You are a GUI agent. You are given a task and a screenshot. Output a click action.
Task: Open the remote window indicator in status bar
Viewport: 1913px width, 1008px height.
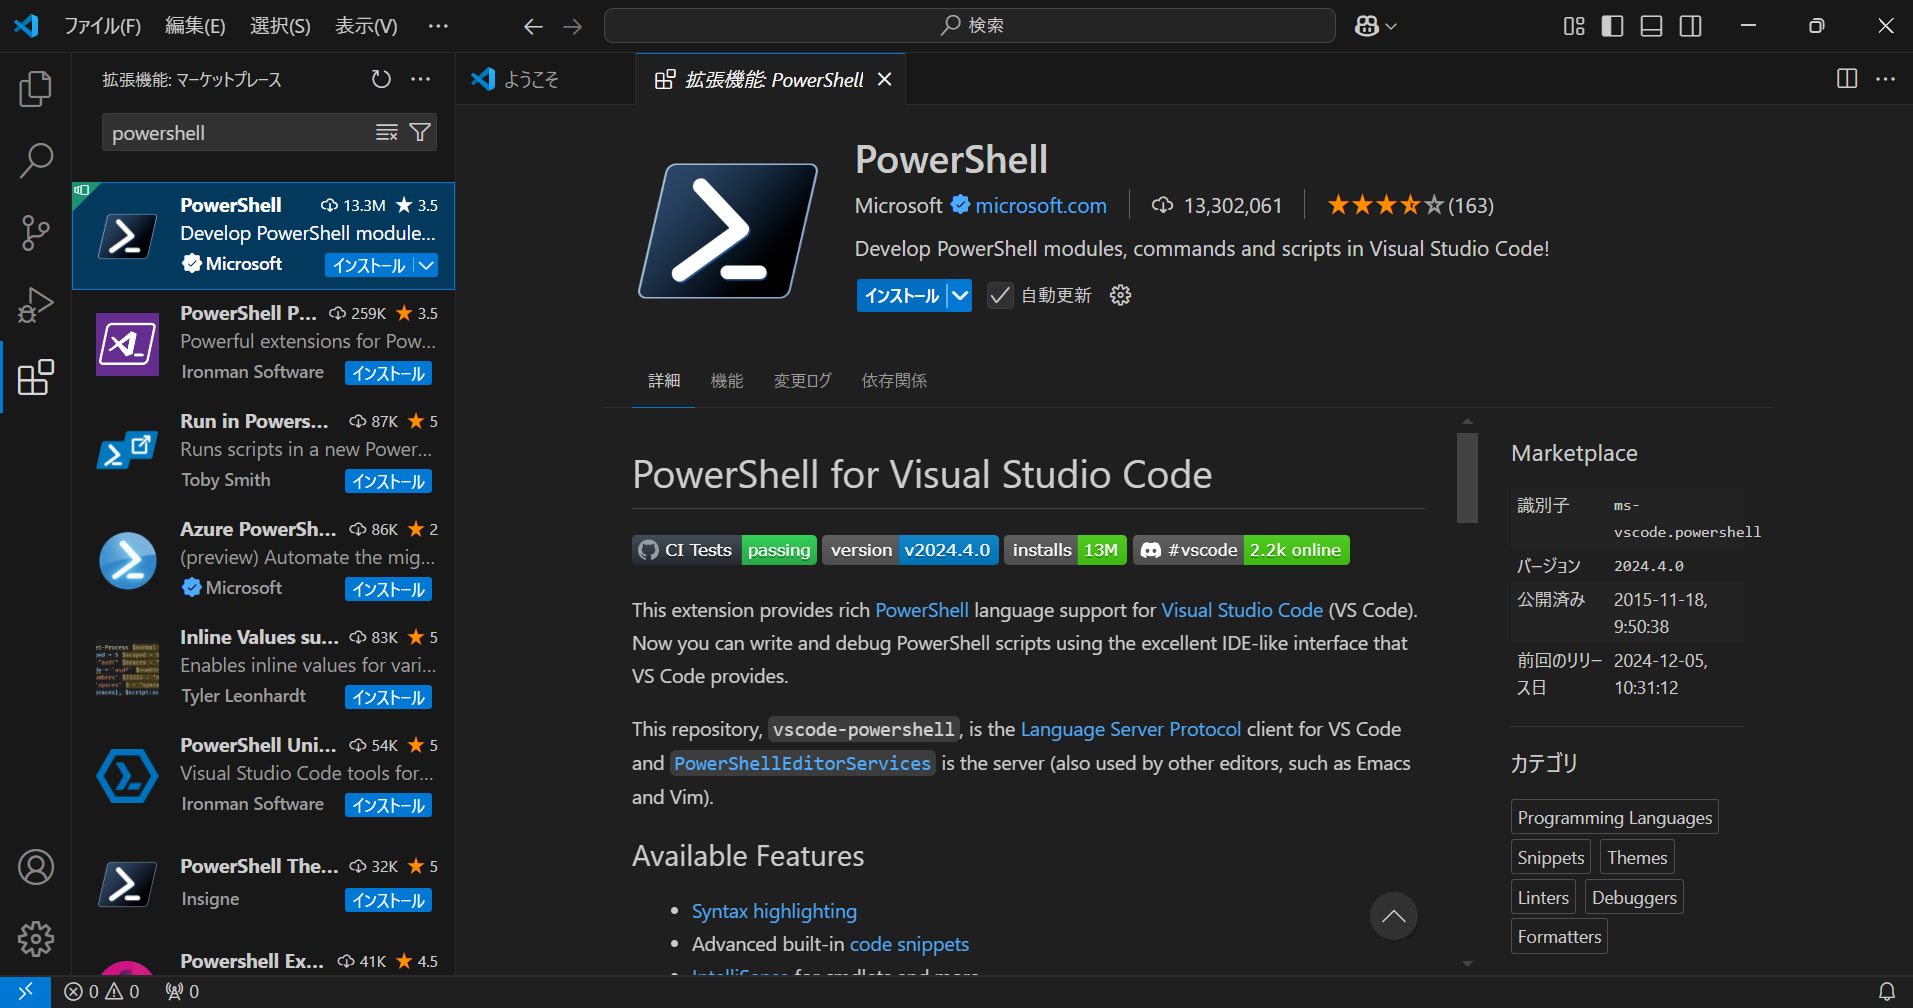[25, 990]
